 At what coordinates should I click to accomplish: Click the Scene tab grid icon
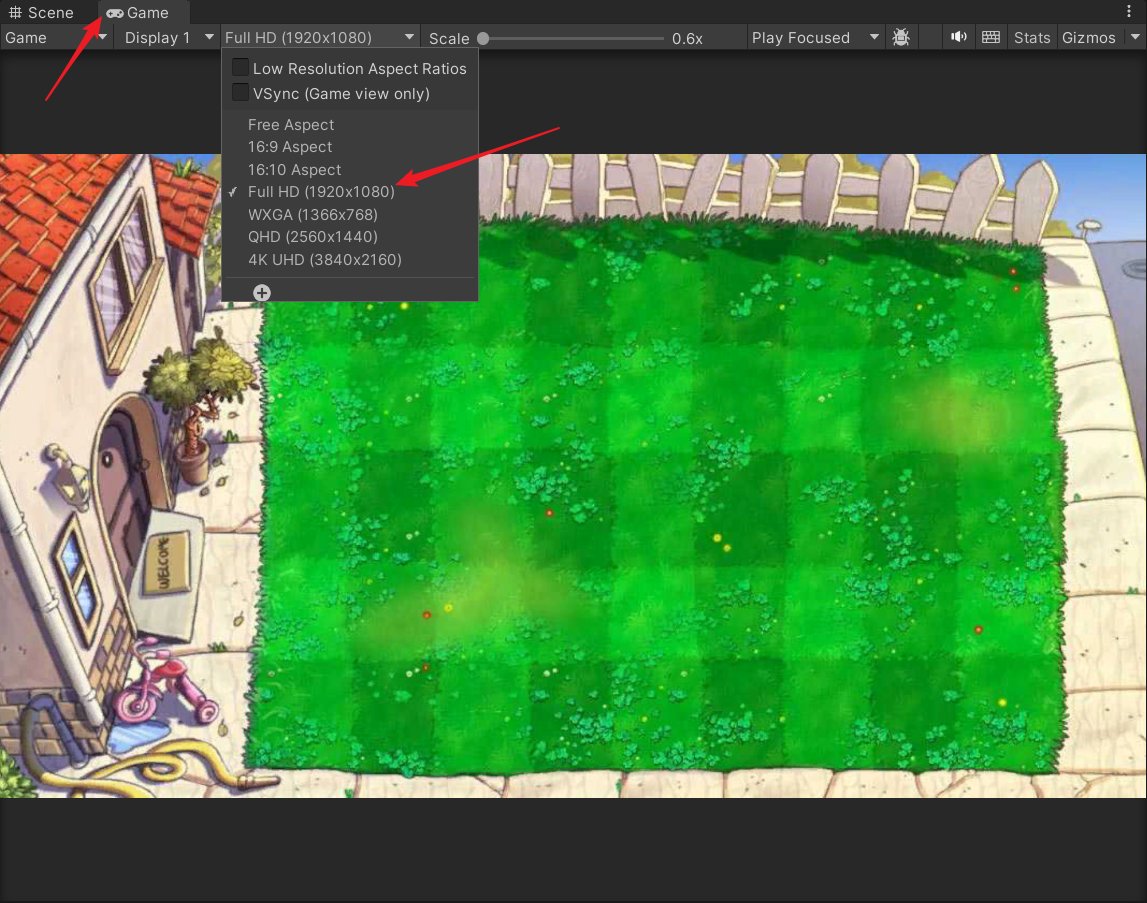pyautogui.click(x=15, y=12)
